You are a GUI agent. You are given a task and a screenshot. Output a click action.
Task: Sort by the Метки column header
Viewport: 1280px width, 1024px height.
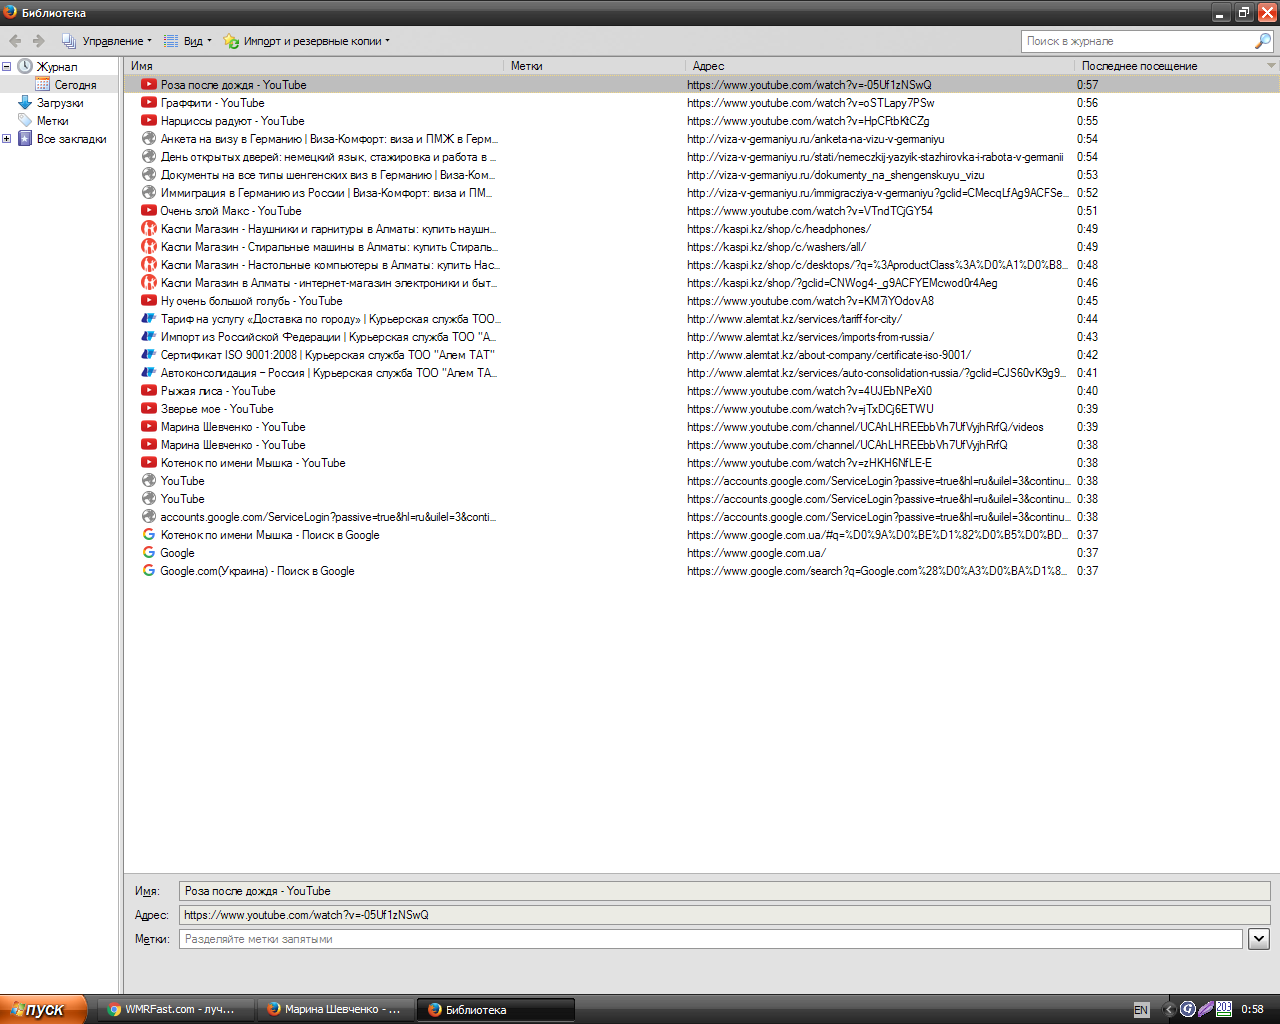594,66
